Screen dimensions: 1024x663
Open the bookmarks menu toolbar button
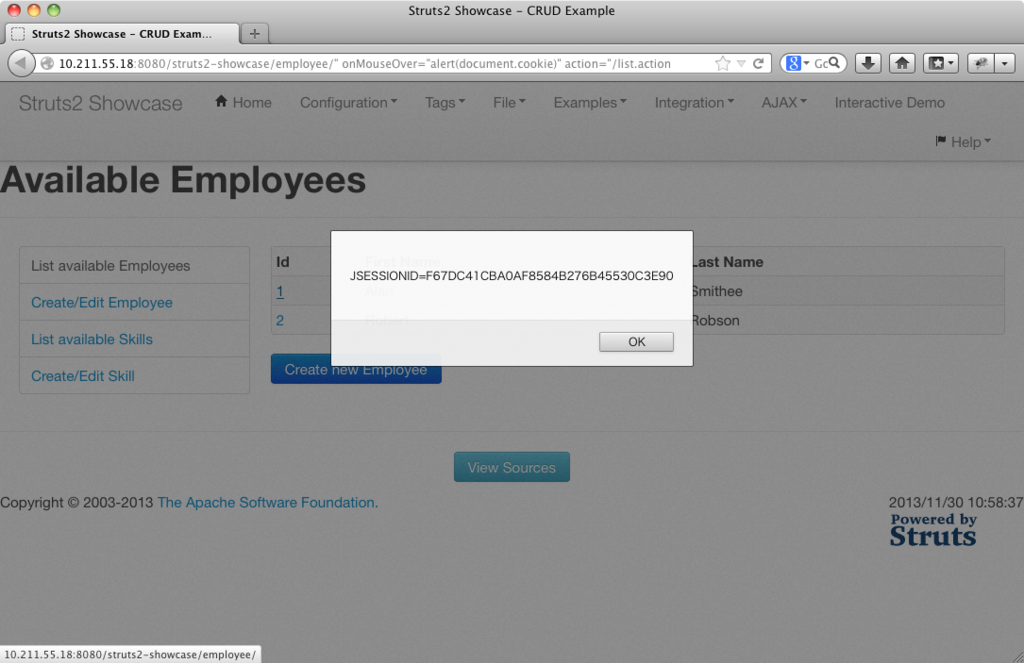point(941,63)
